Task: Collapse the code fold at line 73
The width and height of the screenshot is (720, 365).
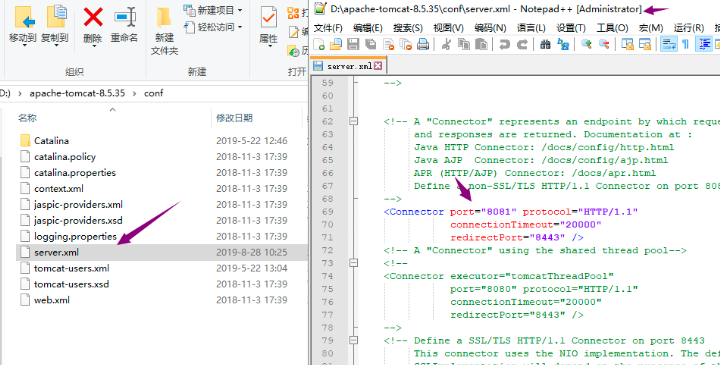Action: click(353, 263)
